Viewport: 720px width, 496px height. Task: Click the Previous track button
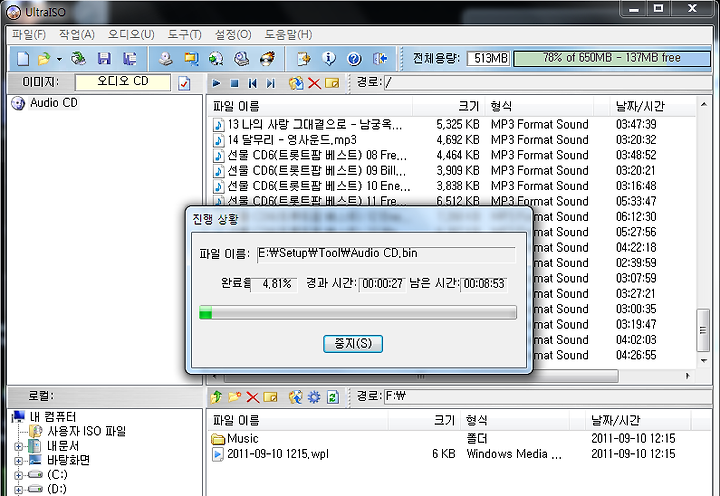tap(253, 83)
